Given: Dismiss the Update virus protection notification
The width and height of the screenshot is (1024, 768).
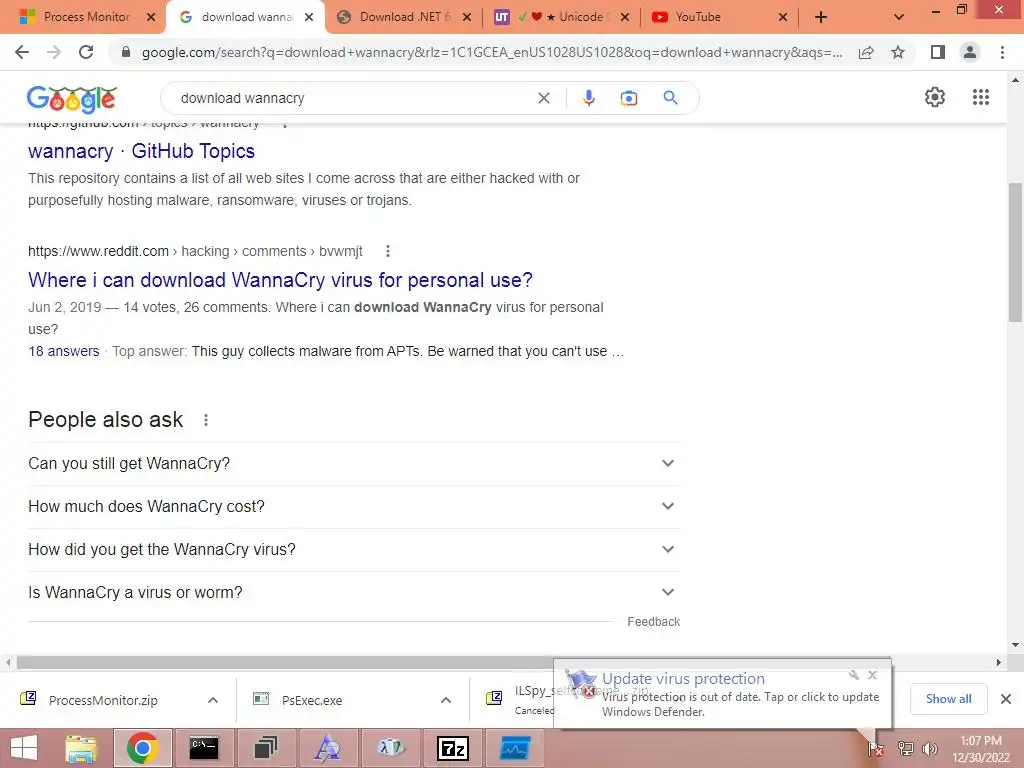Looking at the screenshot, I should coord(872,675).
